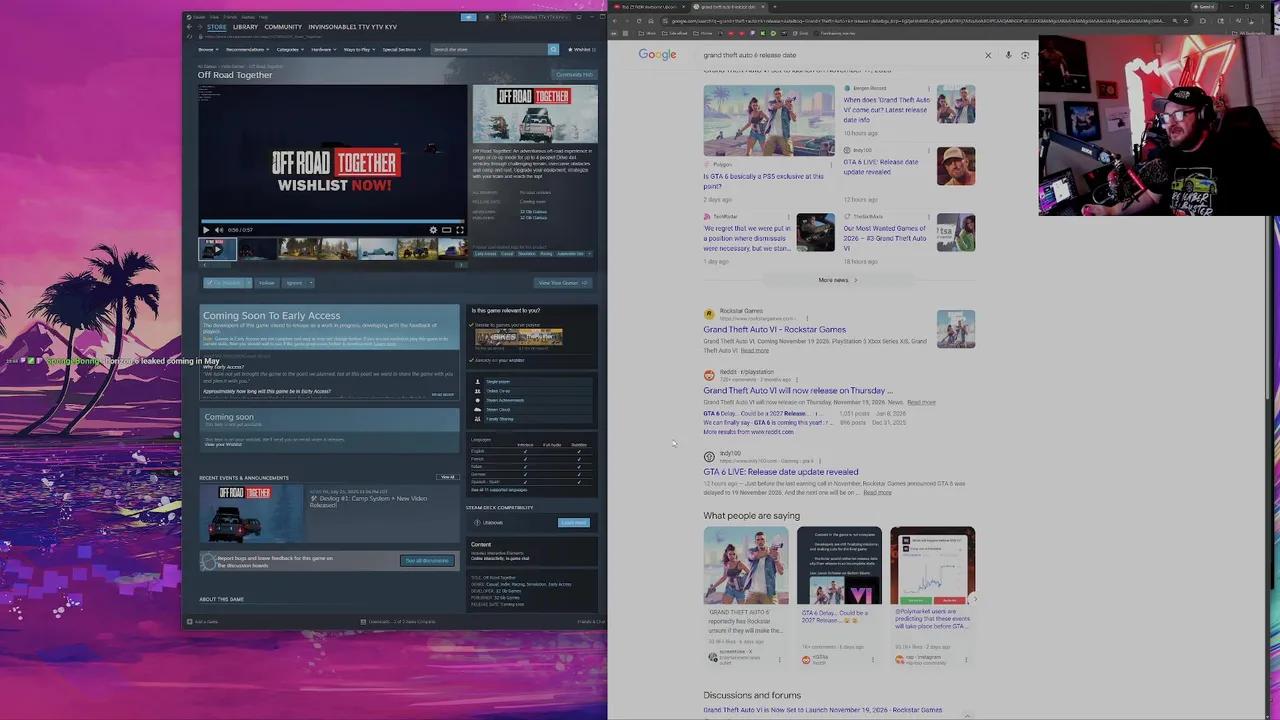Click Learn more under Steam Deck Compatibility
This screenshot has width=1280, height=720.
574,522
